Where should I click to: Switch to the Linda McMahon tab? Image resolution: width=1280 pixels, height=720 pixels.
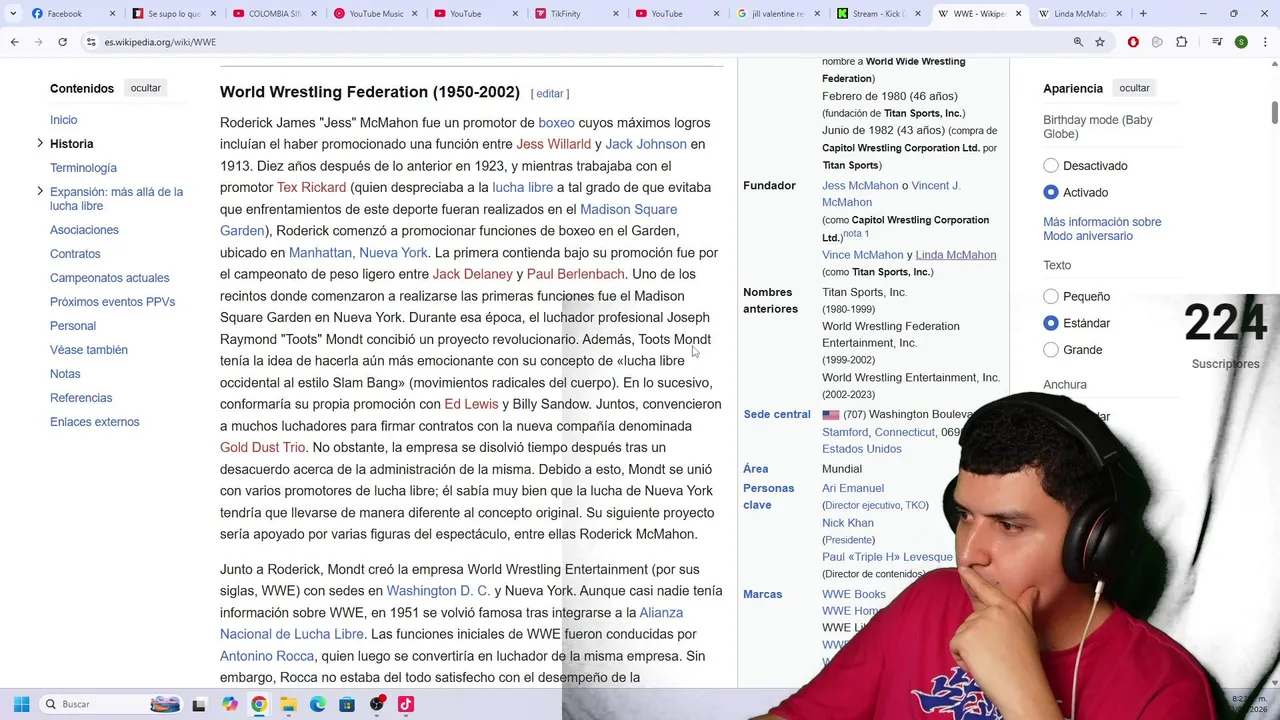pyautogui.click(x=1080, y=14)
